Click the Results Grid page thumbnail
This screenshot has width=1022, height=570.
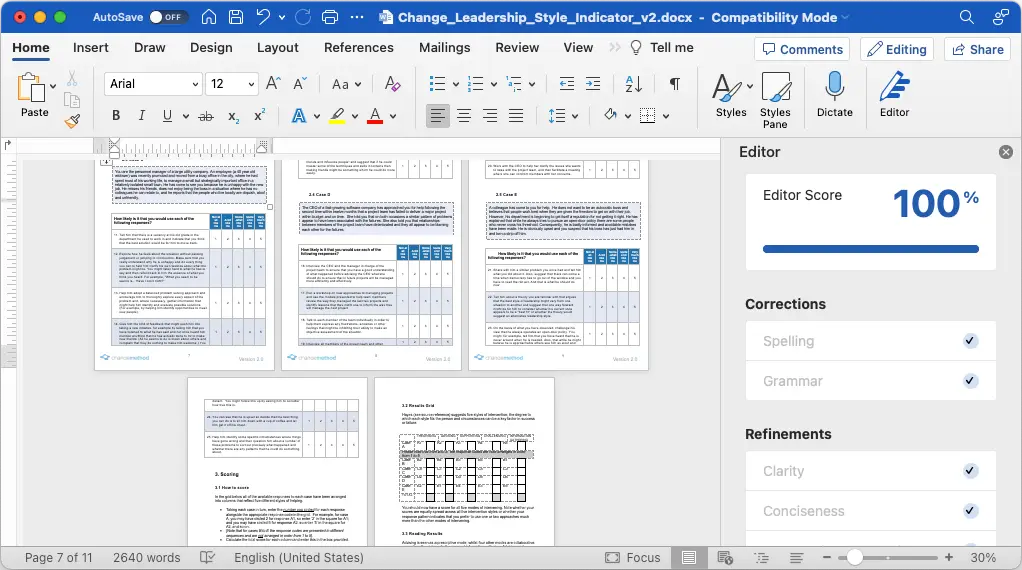[465, 462]
